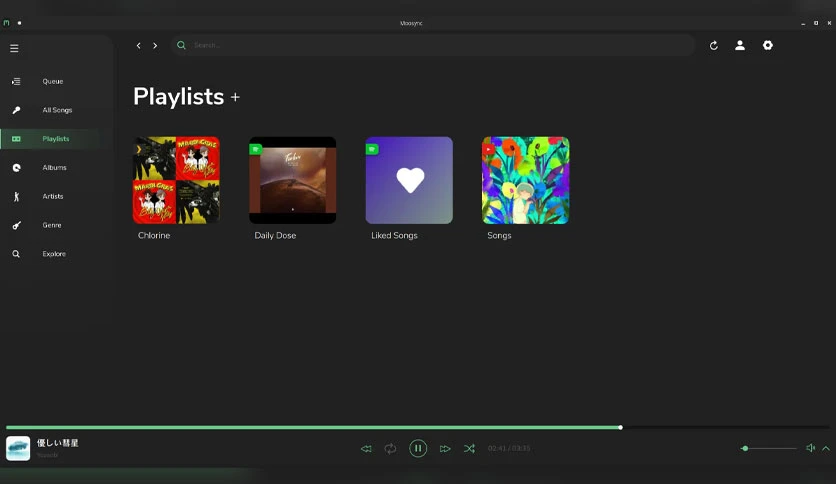Go forward with the right arrow
Image resolution: width=836 pixels, height=484 pixels.
pyautogui.click(x=155, y=46)
